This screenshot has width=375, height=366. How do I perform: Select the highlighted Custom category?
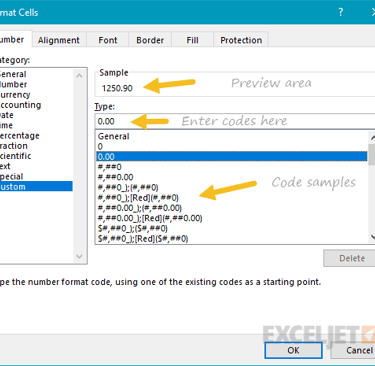point(36,186)
